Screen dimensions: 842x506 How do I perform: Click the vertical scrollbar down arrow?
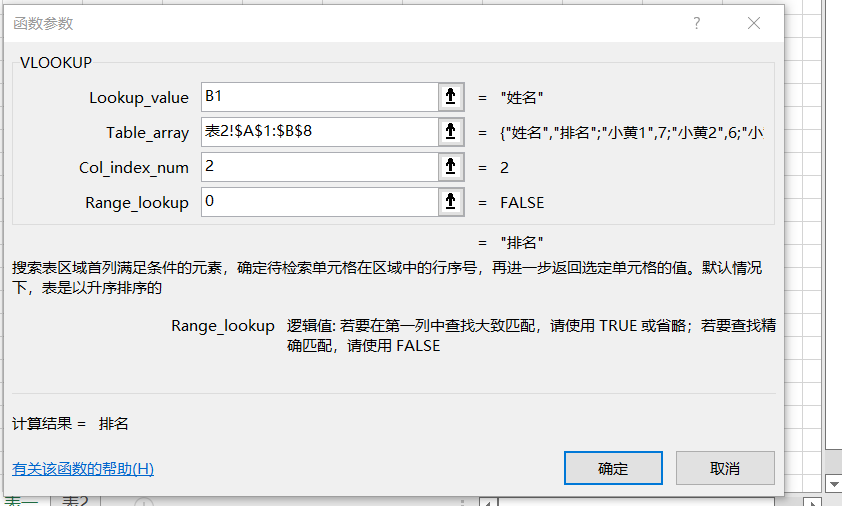coord(834,483)
